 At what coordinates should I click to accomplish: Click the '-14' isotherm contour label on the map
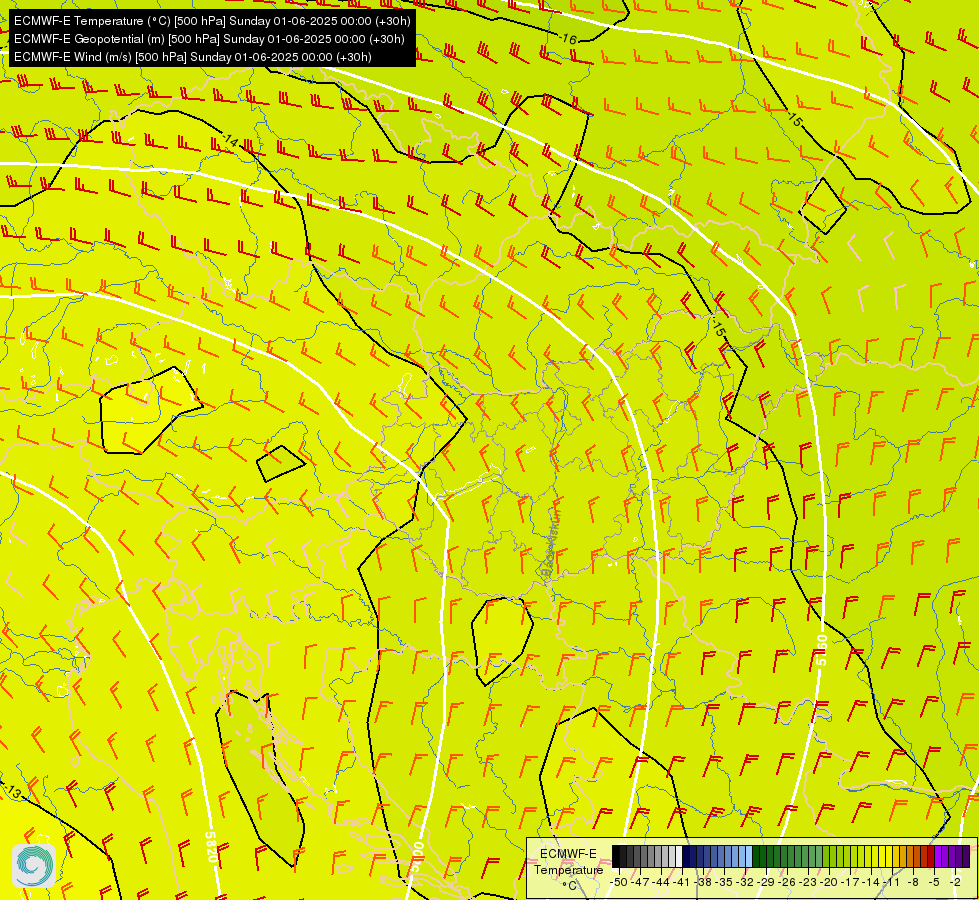pos(230,141)
